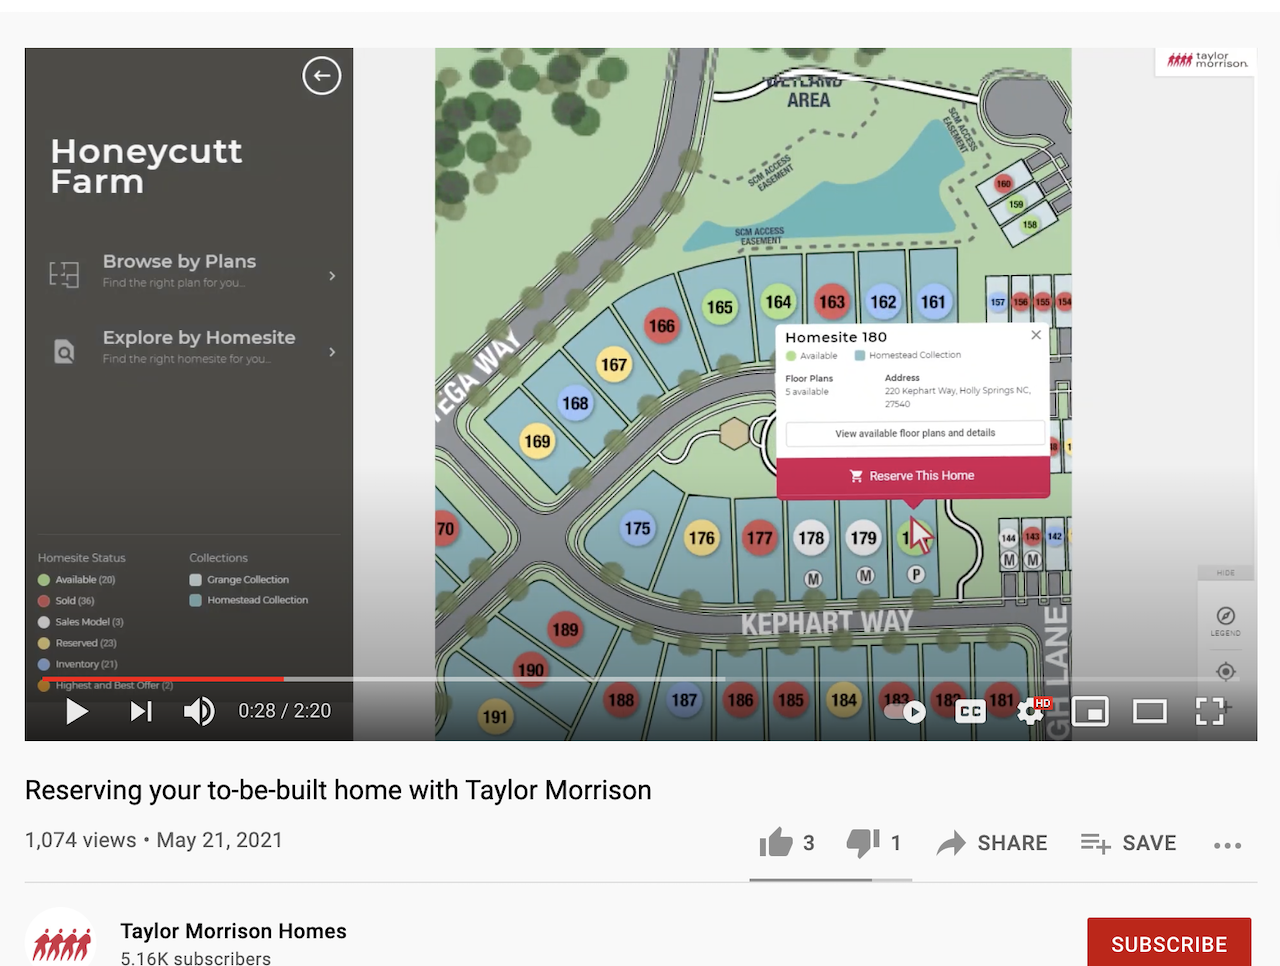Click HIDE above the legend icon

click(1226, 573)
